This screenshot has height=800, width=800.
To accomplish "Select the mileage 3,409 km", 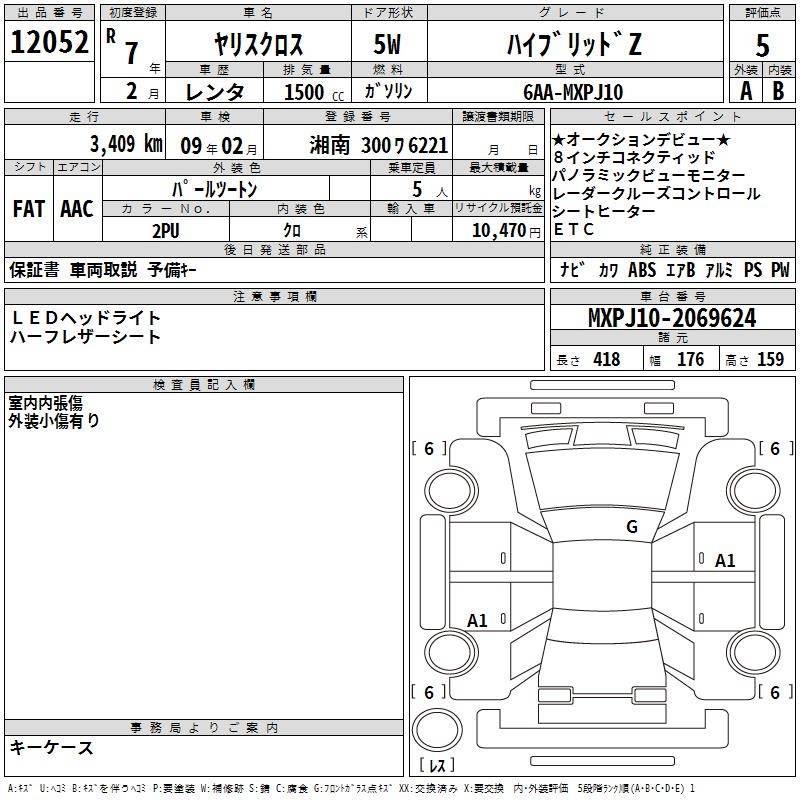I will coord(127,144).
